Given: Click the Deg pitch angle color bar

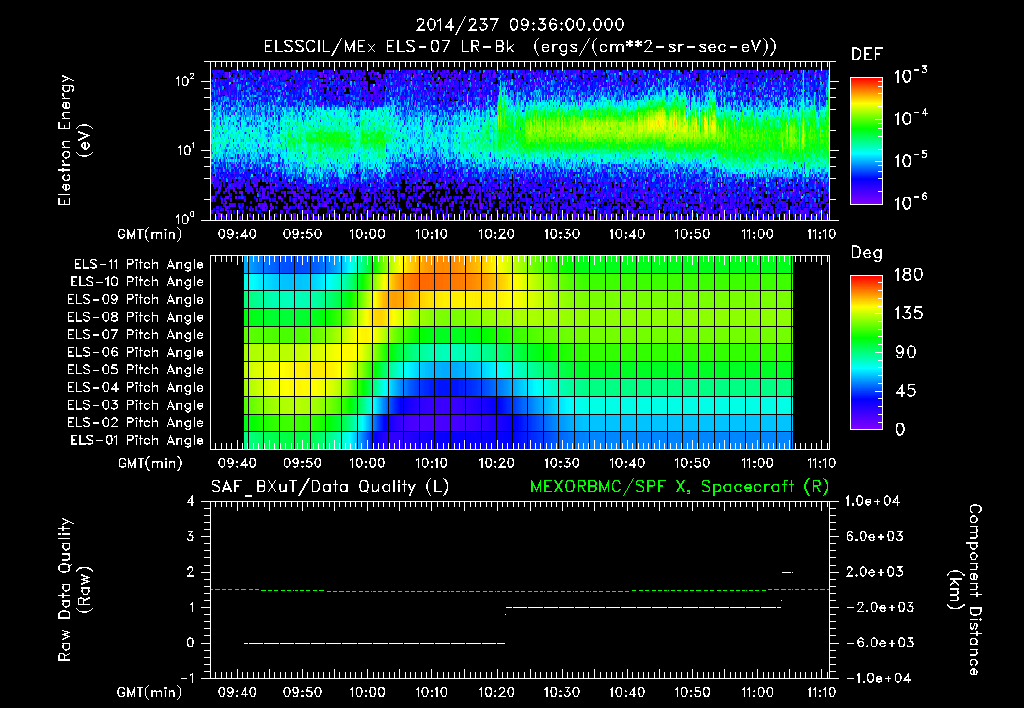Looking at the screenshot, I should click(866, 353).
